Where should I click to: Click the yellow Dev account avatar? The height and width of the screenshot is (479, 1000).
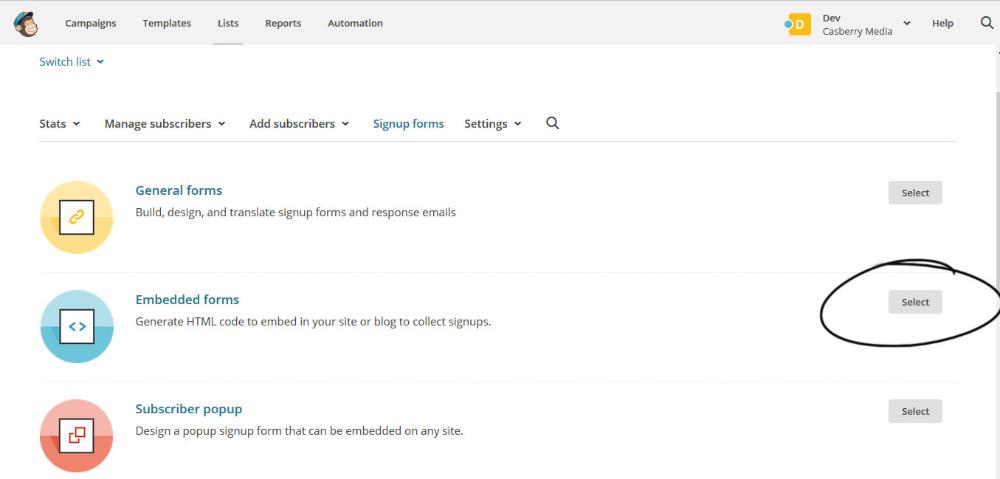(798, 24)
